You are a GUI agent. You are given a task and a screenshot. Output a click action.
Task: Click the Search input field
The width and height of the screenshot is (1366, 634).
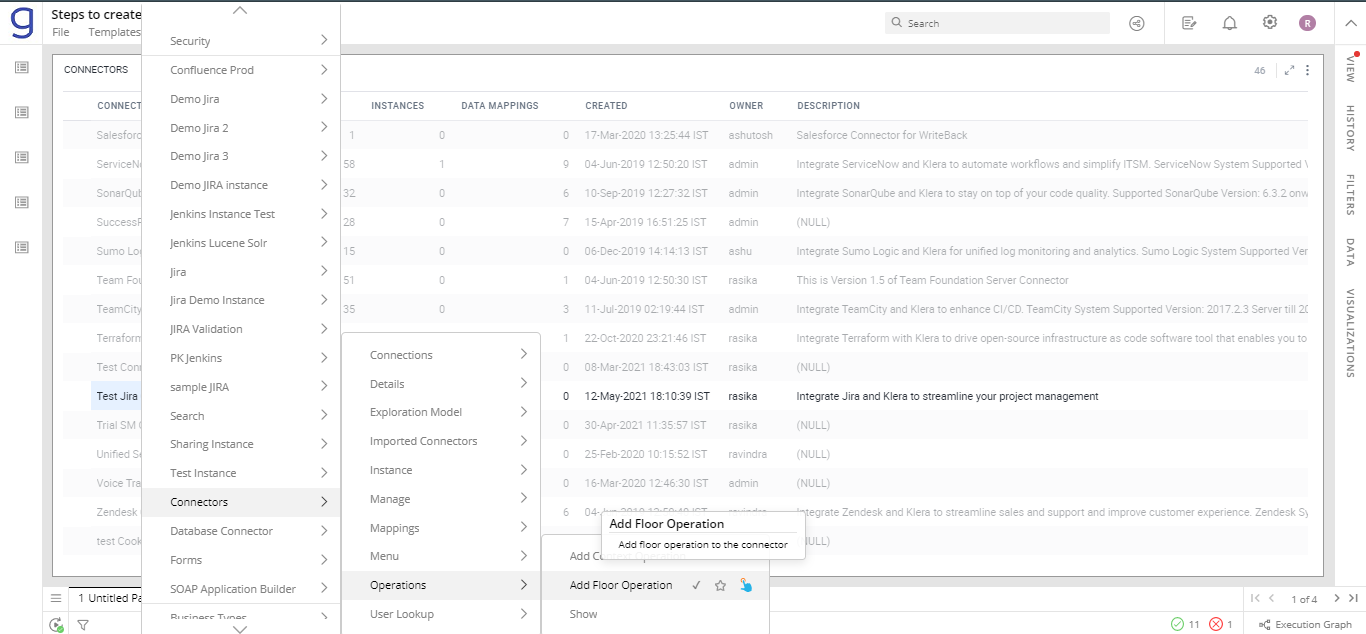tap(997, 23)
